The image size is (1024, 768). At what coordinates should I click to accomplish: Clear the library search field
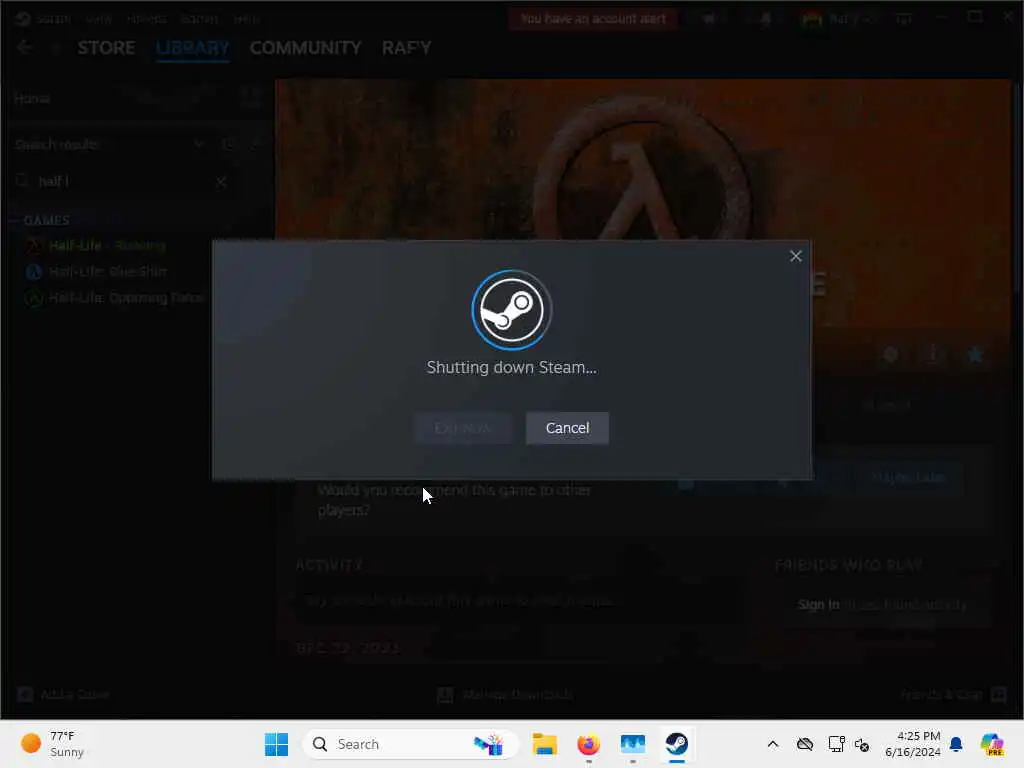[x=221, y=182]
